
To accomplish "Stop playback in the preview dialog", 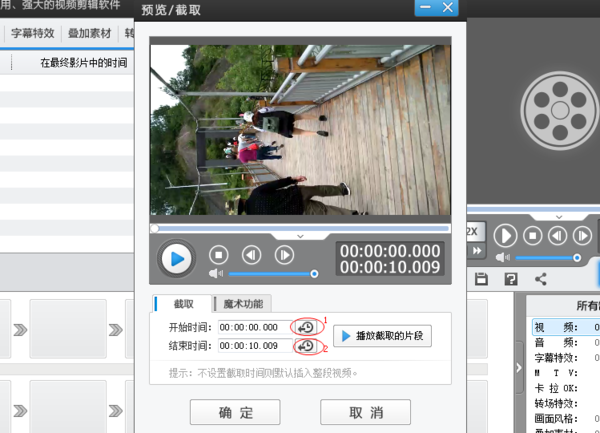I will coord(221,255).
